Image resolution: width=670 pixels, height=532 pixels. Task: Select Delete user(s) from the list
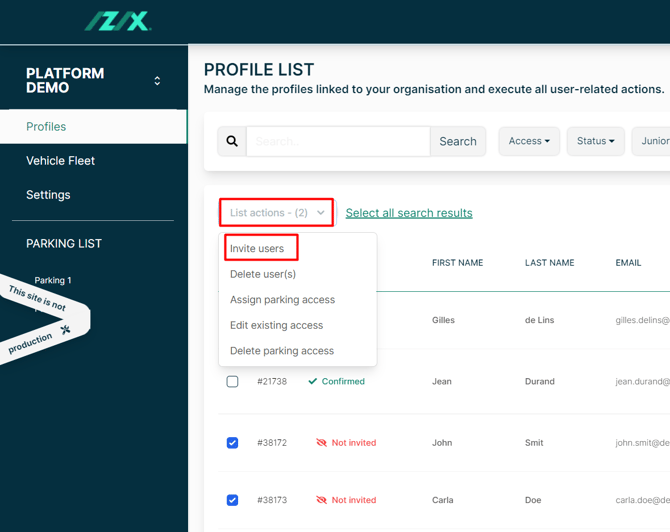click(263, 274)
